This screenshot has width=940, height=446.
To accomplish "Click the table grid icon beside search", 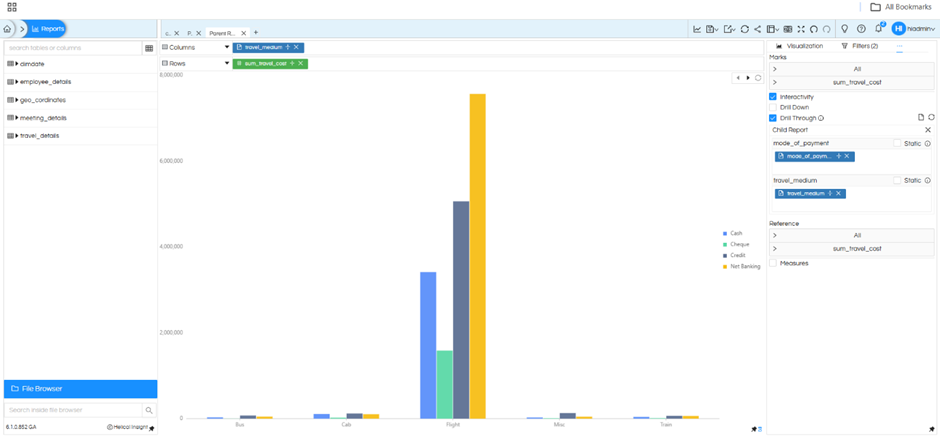I will [149, 48].
